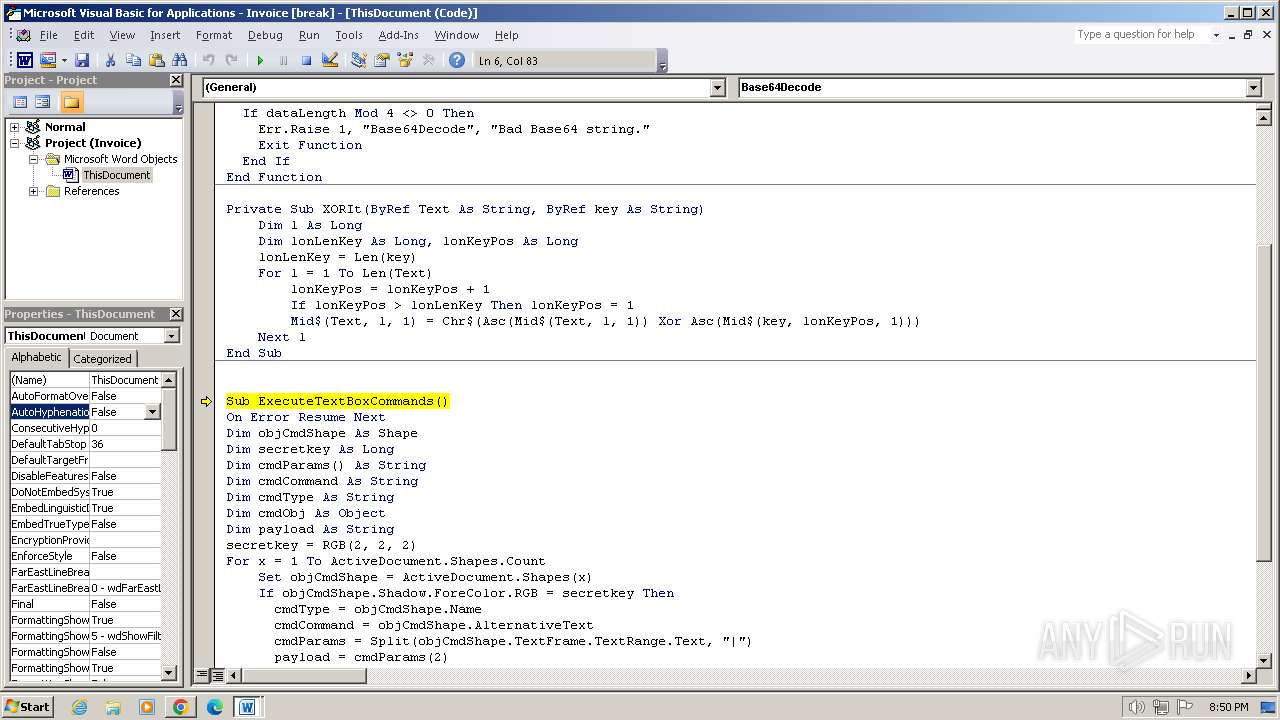Screen dimensions: 1280x720
Task: Click Sub ExecuteTextBoxCommands() highlighted line
Action: (337, 401)
